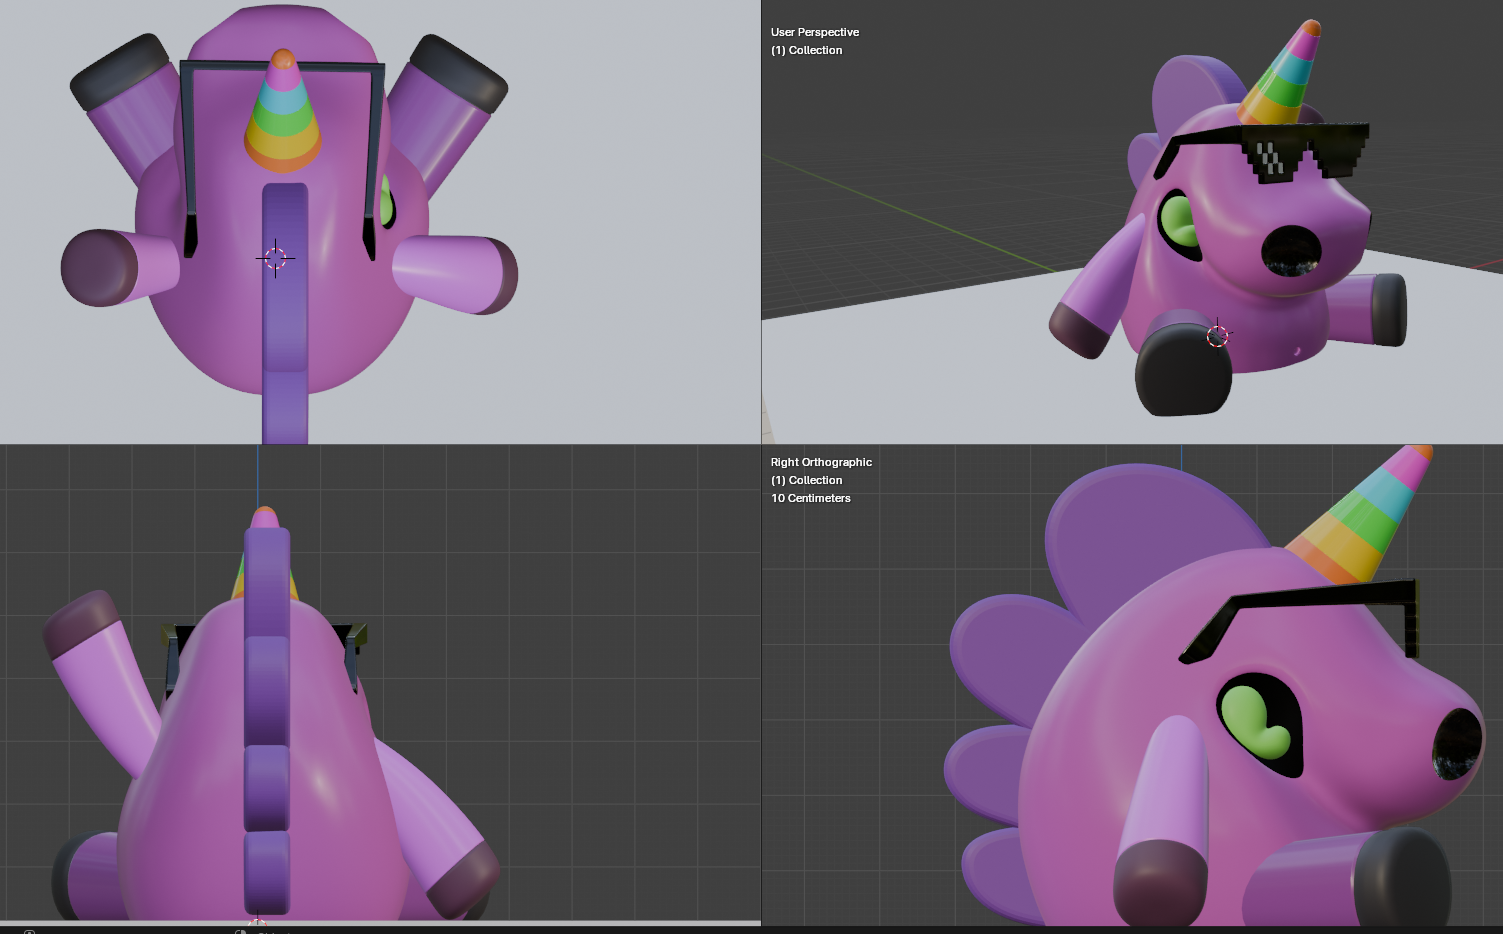
Task: Click "(1) Collection" under Right Orthographic
Action: [806, 480]
